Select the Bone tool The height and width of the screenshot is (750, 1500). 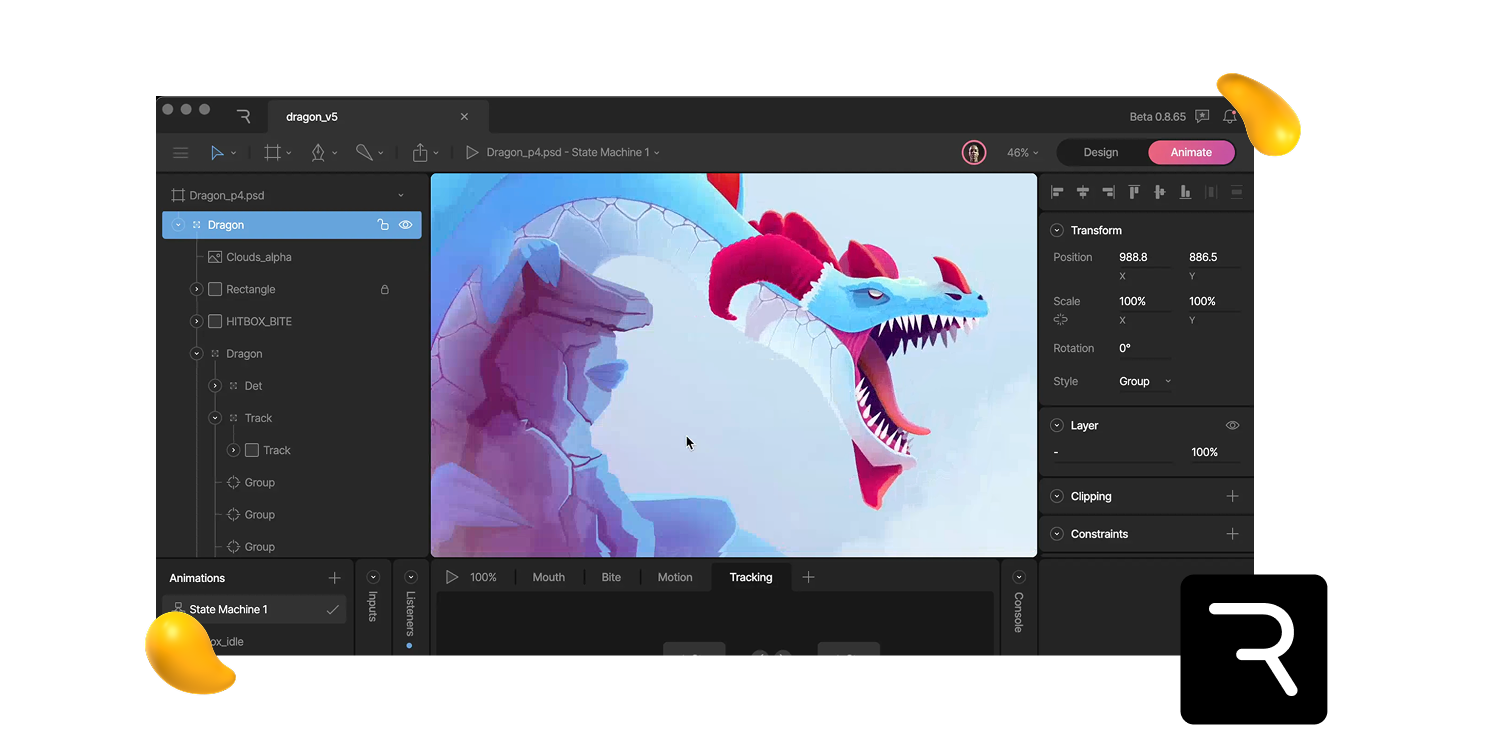point(364,153)
